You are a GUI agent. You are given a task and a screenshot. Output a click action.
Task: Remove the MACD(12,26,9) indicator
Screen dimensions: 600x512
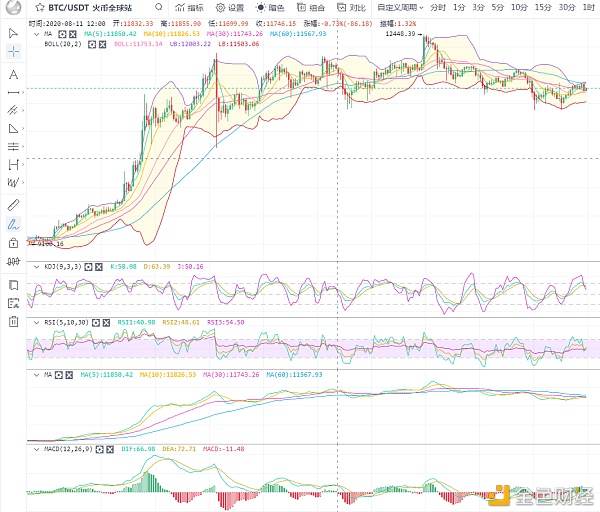[x=110, y=449]
